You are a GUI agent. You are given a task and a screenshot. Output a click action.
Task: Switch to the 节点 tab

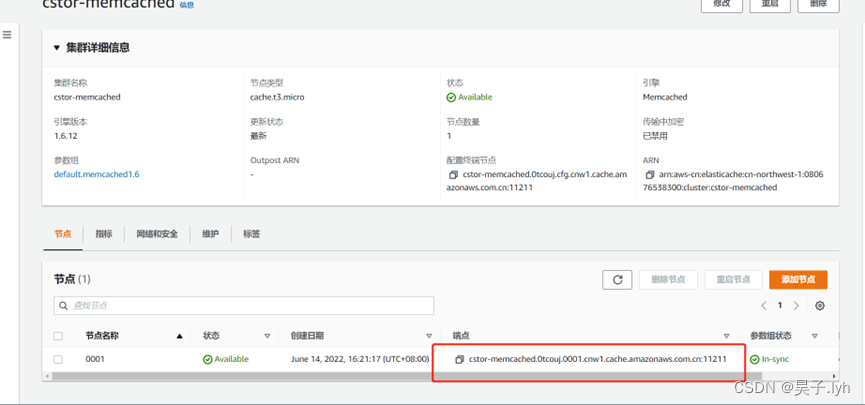[x=62, y=234]
